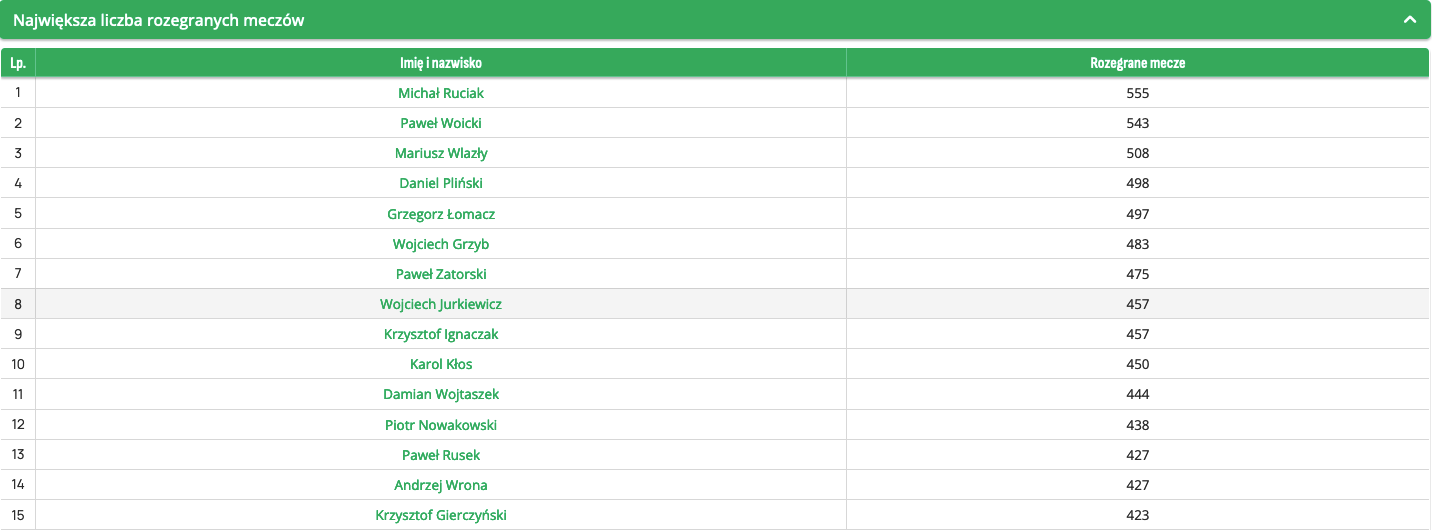Image resolution: width=1432 pixels, height=530 pixels.
Task: Click the Damian Wojtaszek name
Action: [441, 395]
